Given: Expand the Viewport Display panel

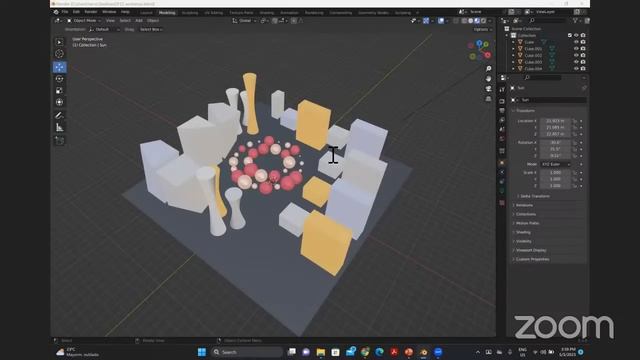Looking at the screenshot, I should [x=531, y=250].
